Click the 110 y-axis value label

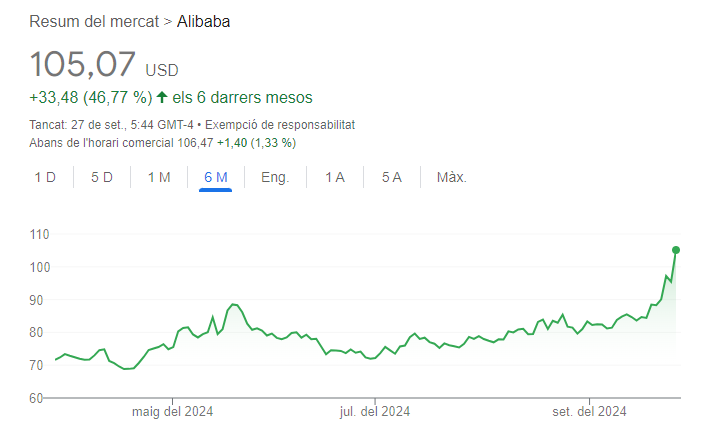pyautogui.click(x=40, y=234)
